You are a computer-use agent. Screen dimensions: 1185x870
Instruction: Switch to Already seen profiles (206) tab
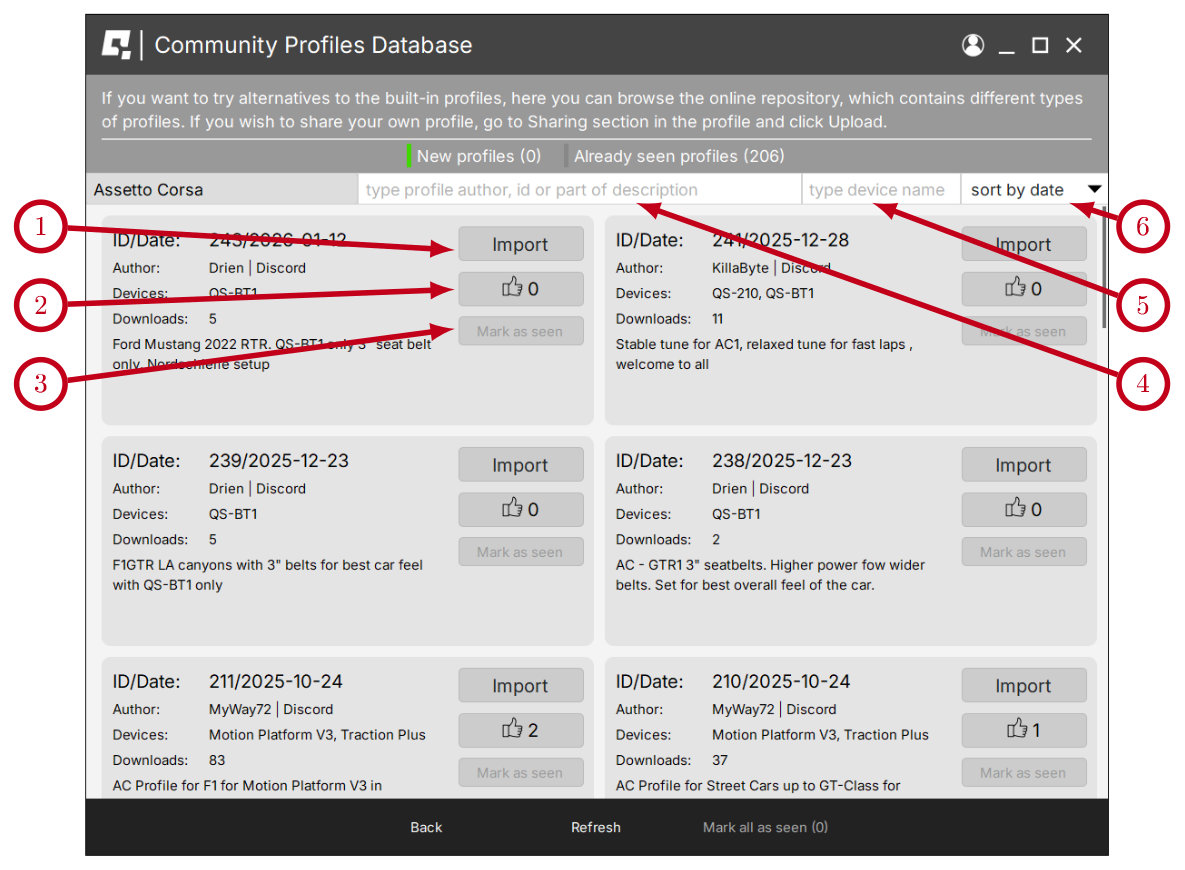pos(678,156)
